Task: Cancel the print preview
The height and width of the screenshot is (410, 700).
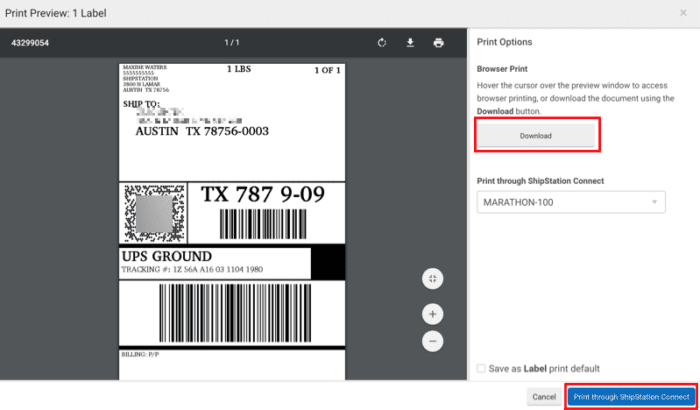Action: [544, 397]
